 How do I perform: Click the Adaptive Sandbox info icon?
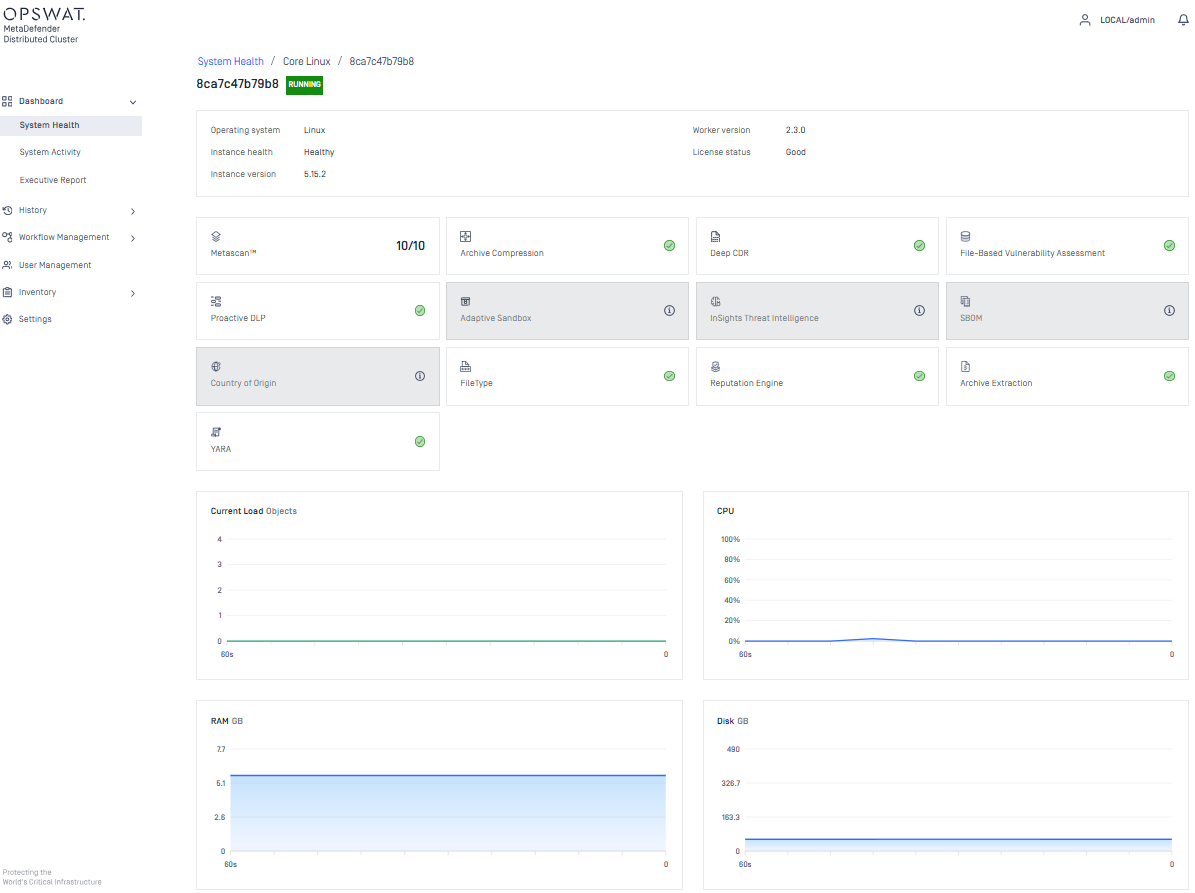pyautogui.click(x=669, y=311)
